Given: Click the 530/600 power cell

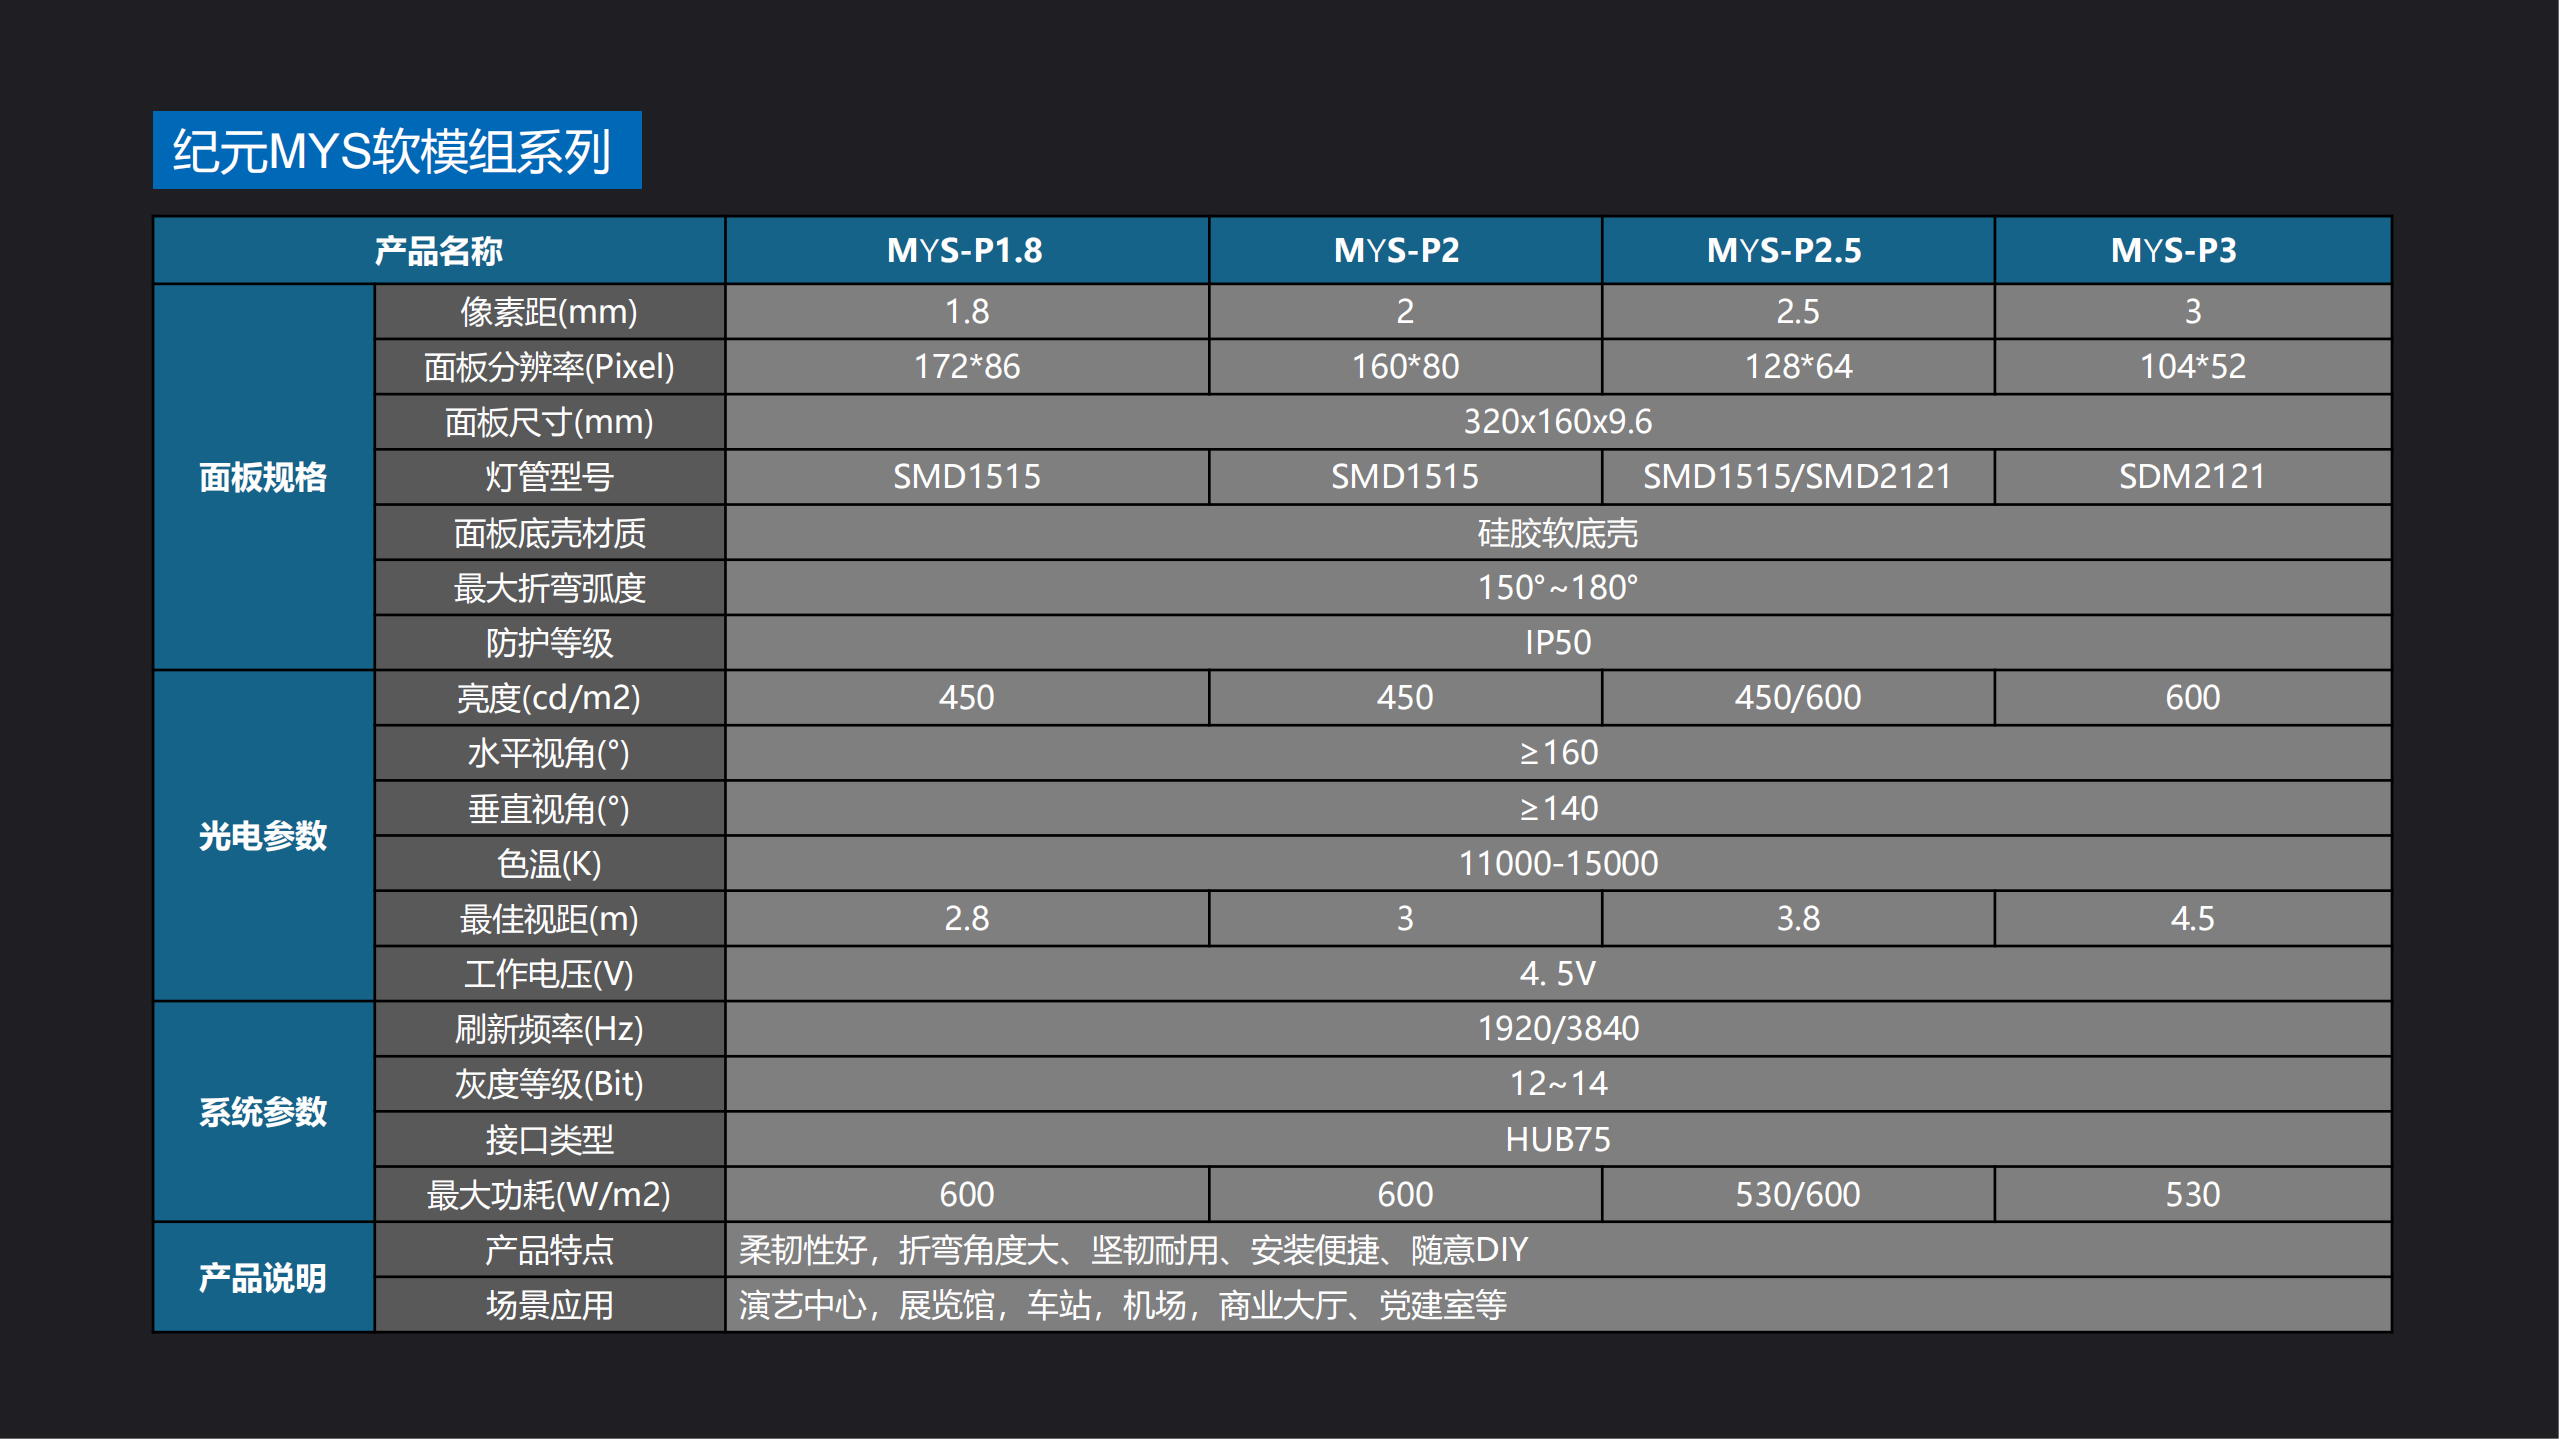Looking at the screenshot, I should (1797, 1195).
